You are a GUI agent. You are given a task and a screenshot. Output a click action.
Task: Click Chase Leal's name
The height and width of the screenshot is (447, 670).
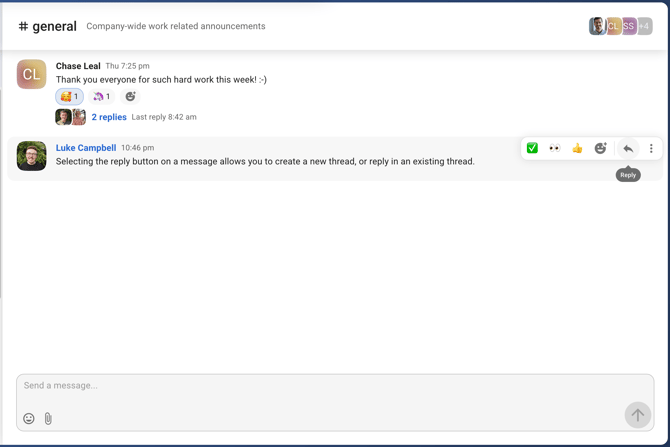click(x=78, y=66)
